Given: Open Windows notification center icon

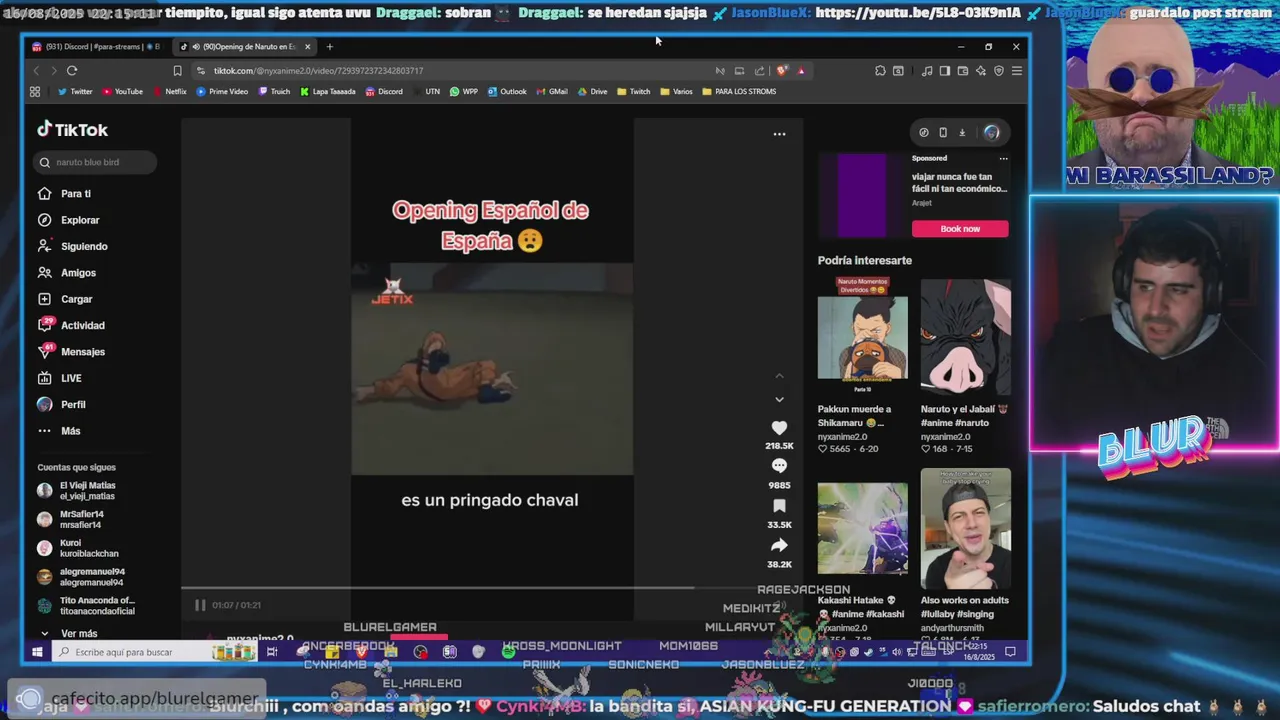Looking at the screenshot, I should coord(1010,652).
